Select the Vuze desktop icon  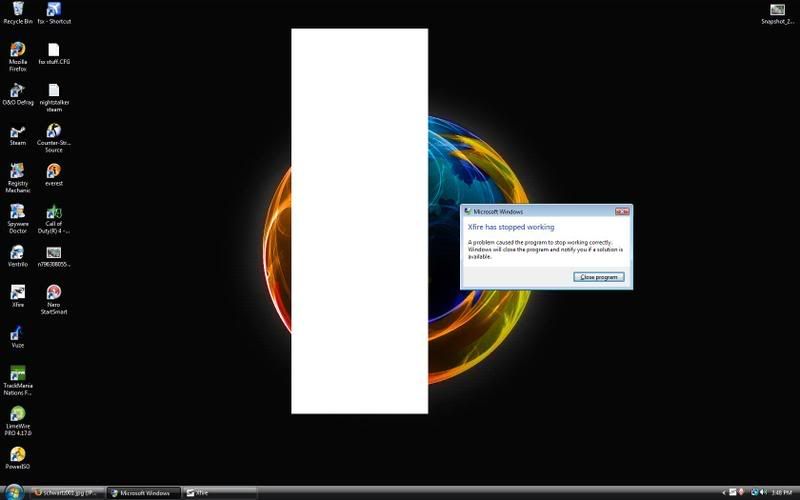point(18,337)
